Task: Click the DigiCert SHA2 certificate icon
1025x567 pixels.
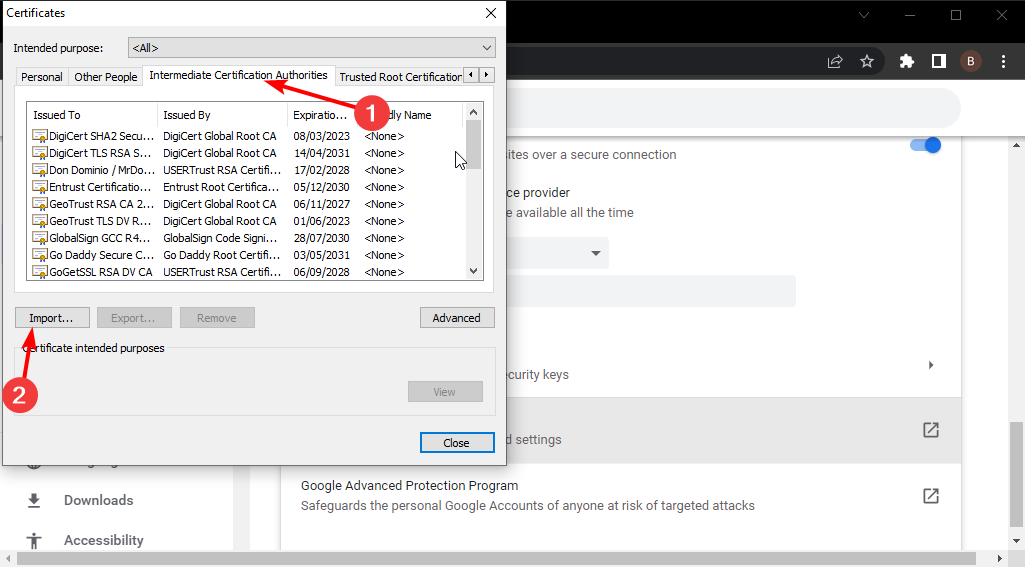Action: (40, 136)
